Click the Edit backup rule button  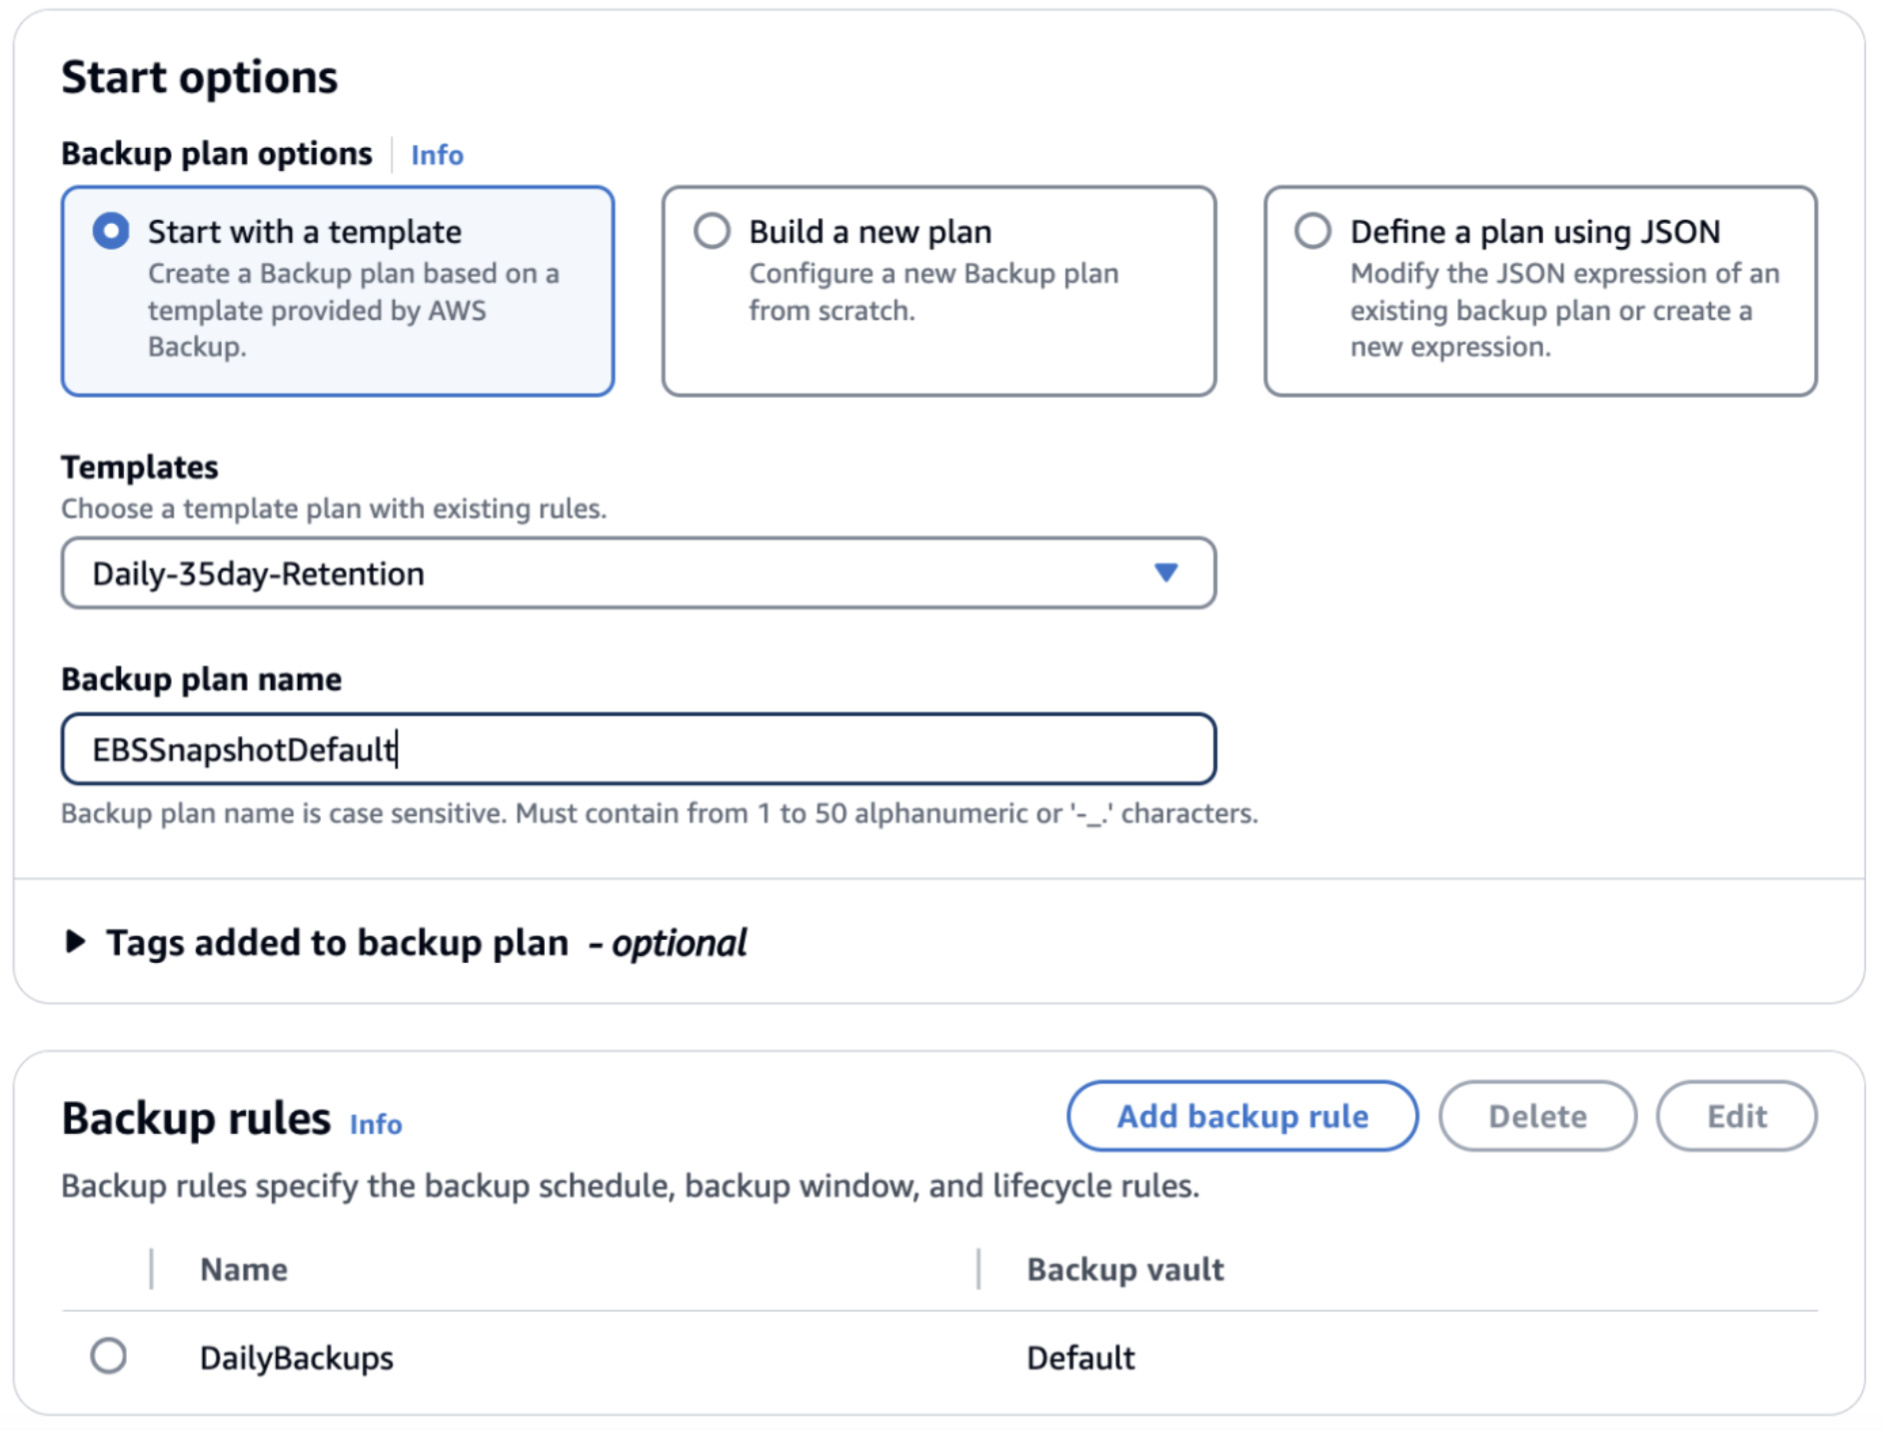(x=1736, y=1116)
